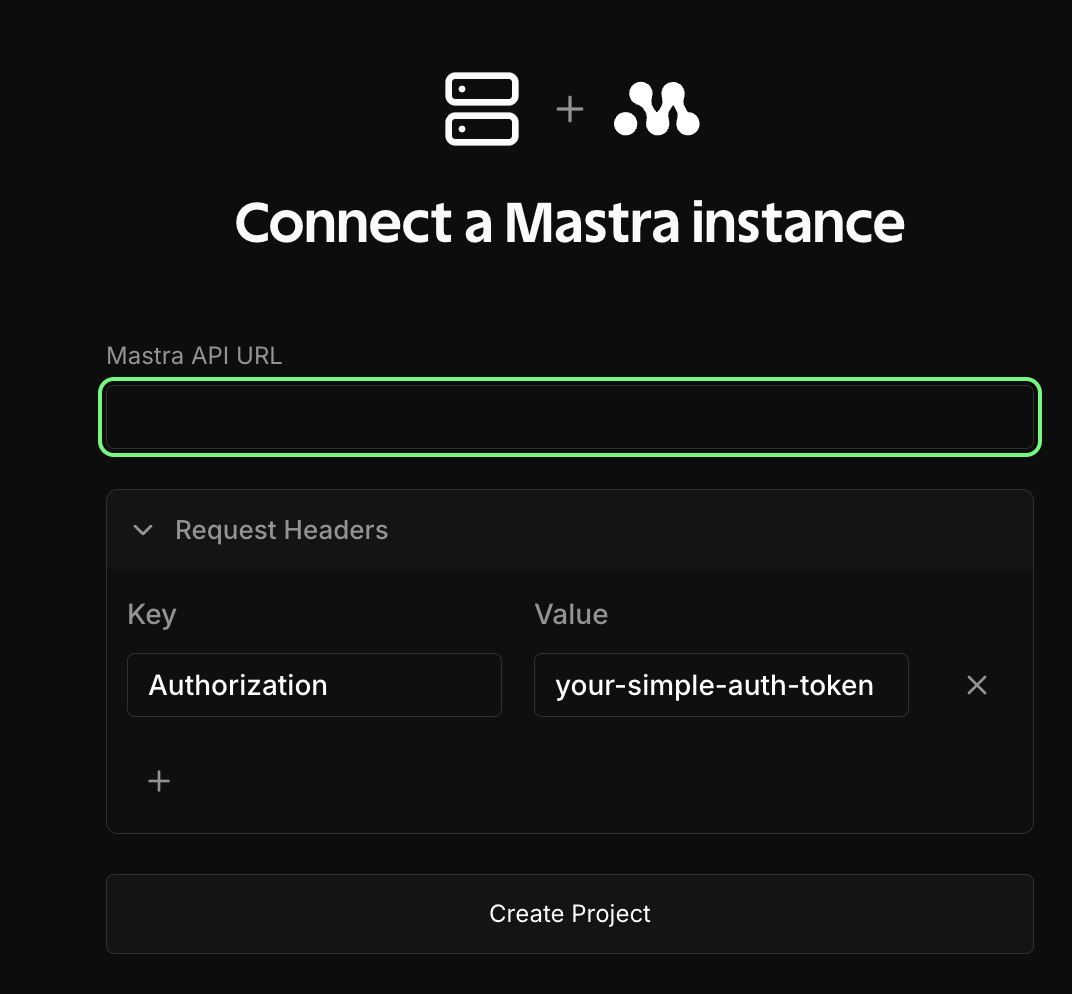Click the Authorization key field
The width and height of the screenshot is (1072, 994).
pos(314,685)
